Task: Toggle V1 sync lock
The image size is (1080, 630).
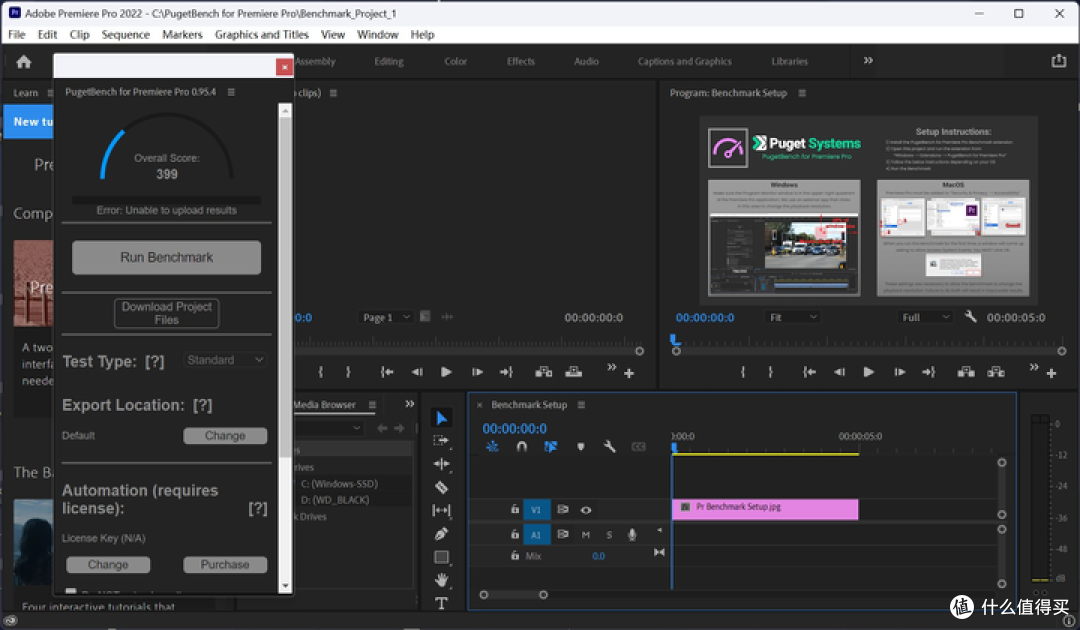Action: click(x=563, y=510)
